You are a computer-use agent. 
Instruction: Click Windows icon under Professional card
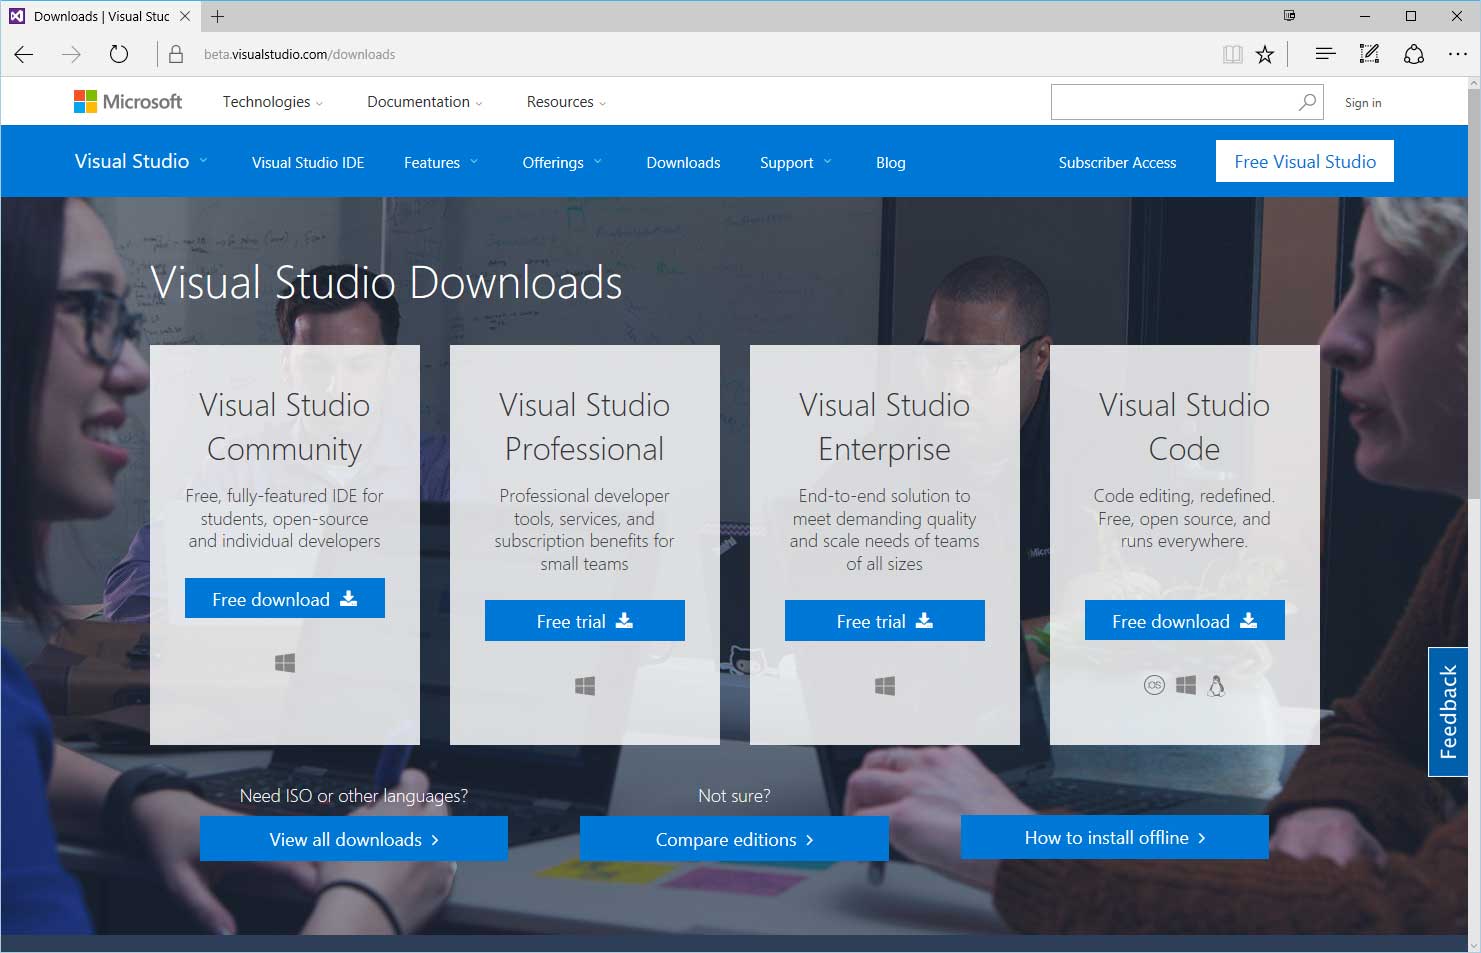[x=585, y=686]
